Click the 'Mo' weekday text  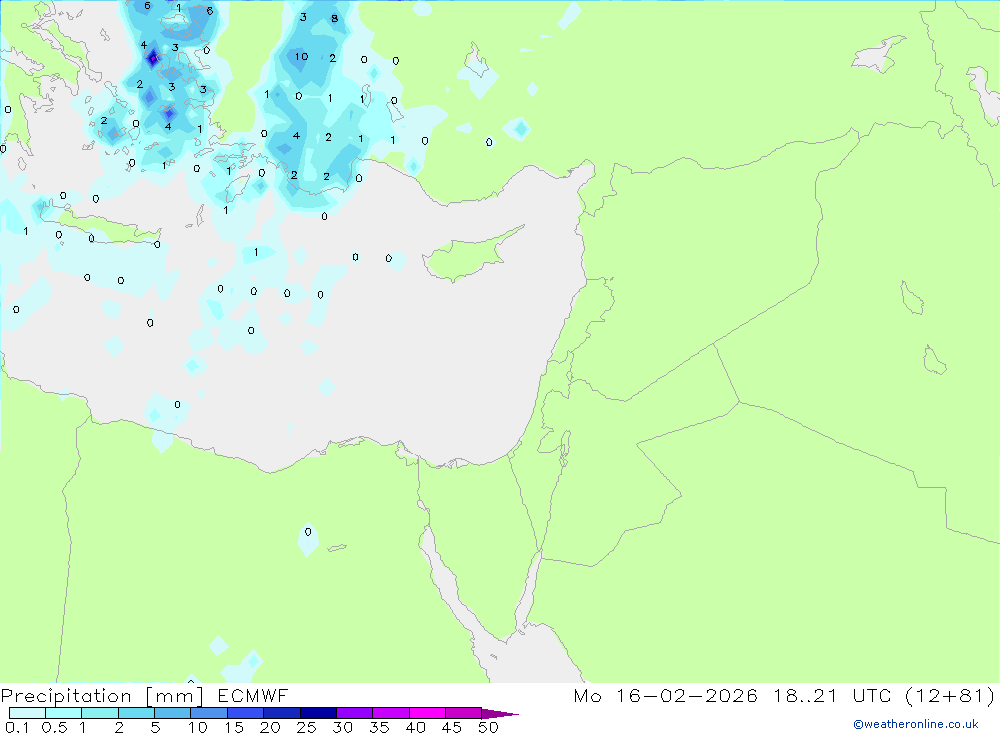click(587, 695)
